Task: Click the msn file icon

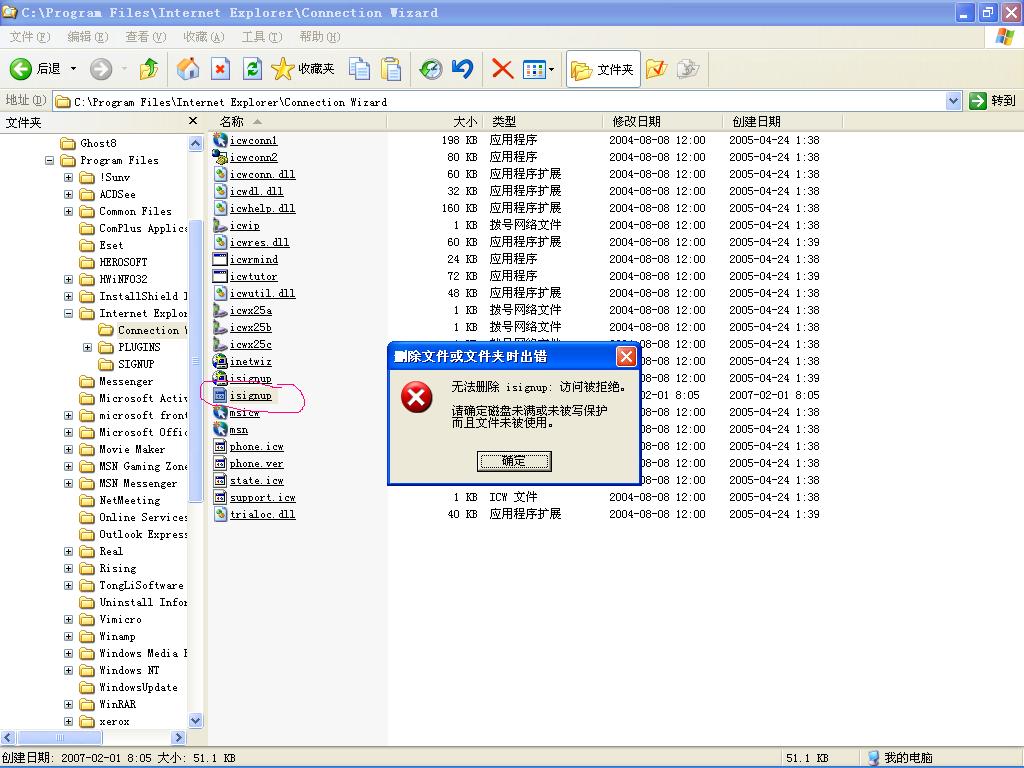Action: 220,429
